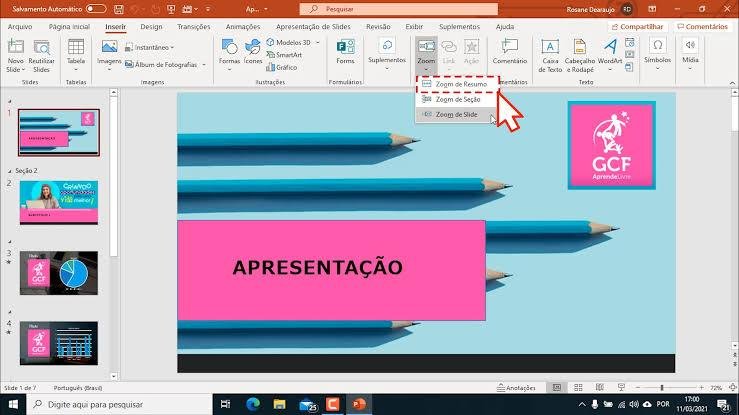Save the presentation with the disk icon
Screen dimensions: 739x415
(x=119, y=9)
